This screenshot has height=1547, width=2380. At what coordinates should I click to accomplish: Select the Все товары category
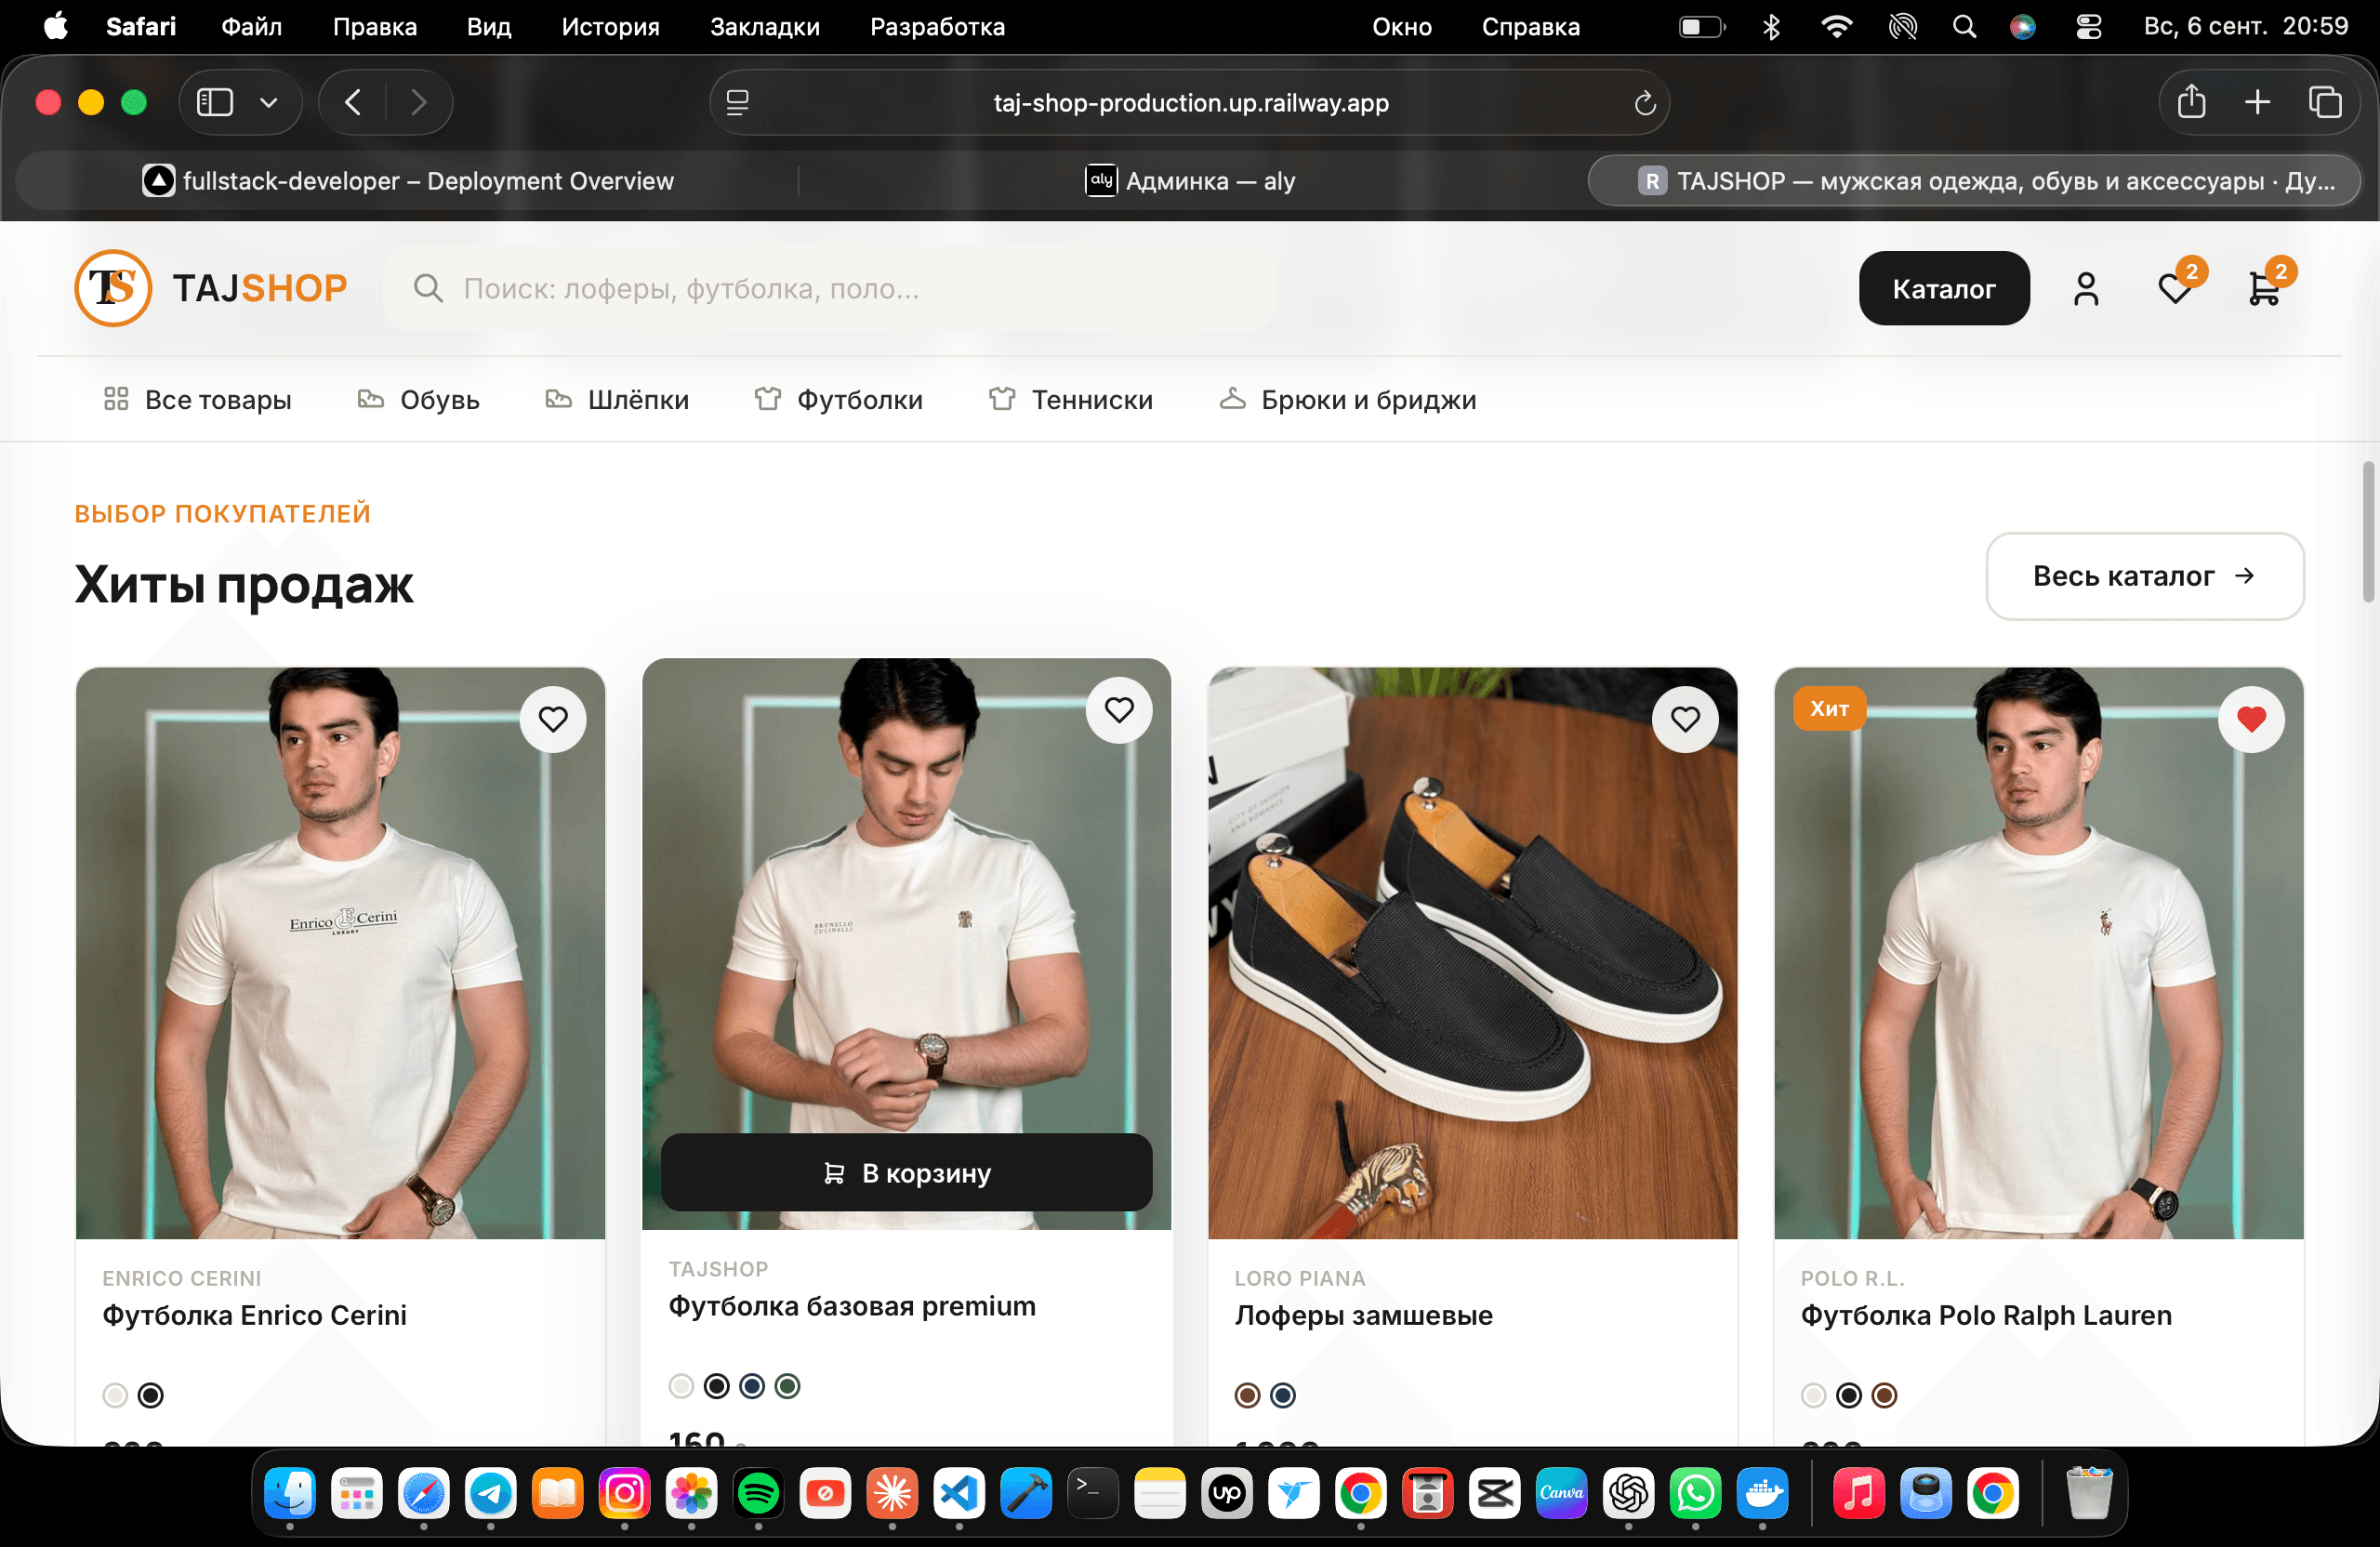coord(197,400)
